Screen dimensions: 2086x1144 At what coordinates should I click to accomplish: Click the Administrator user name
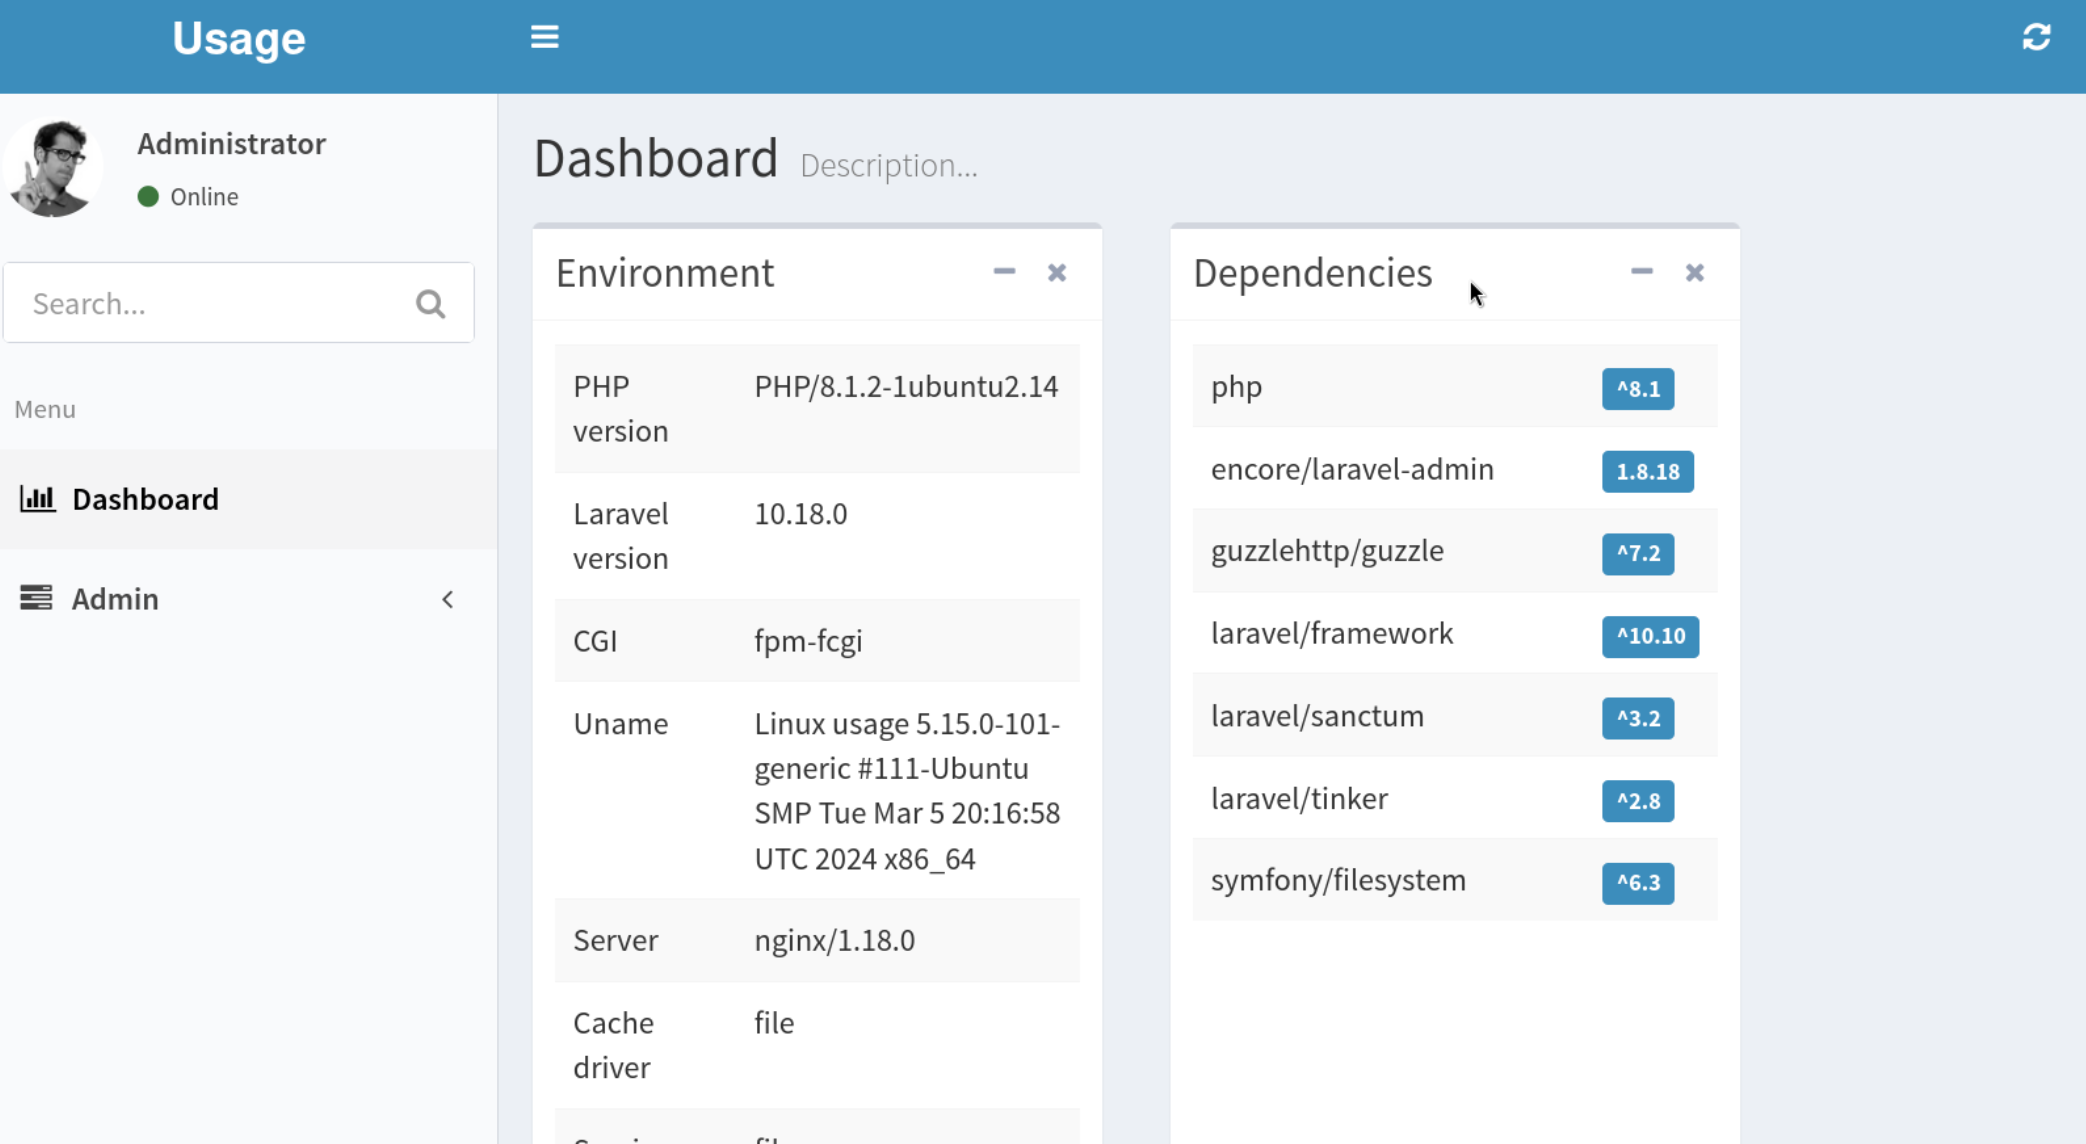coord(231,143)
